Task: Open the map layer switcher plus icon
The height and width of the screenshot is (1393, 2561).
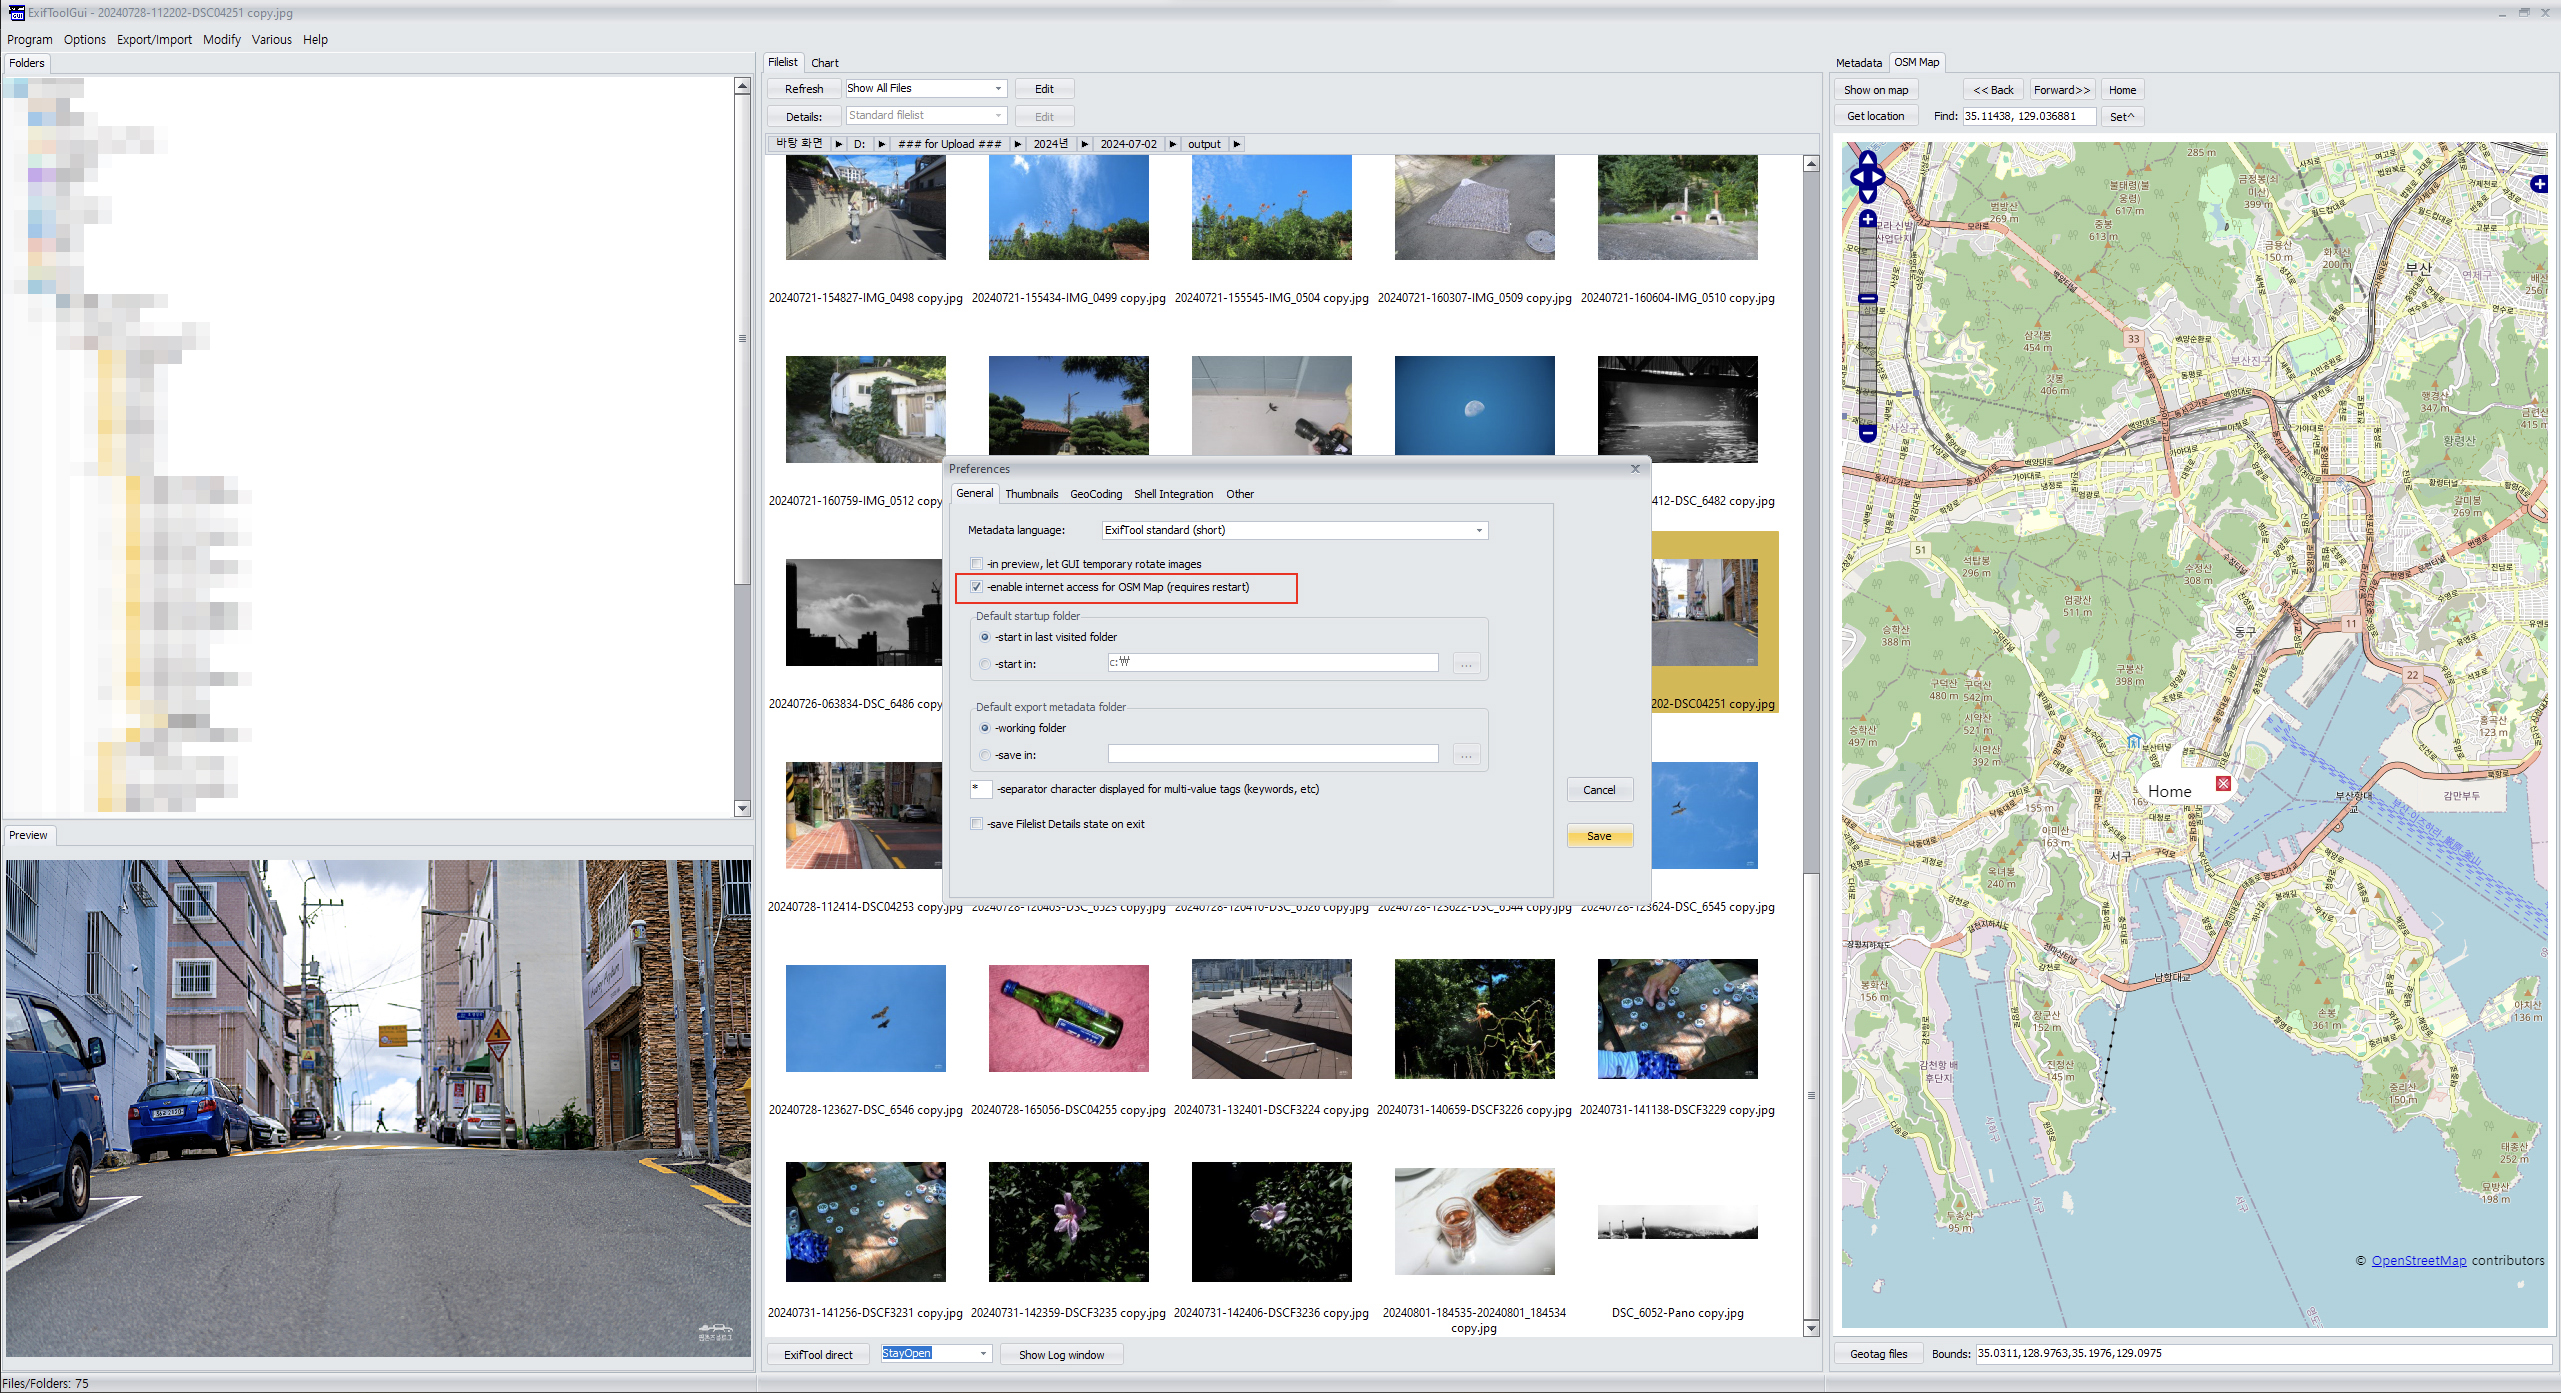Action: pyautogui.click(x=2539, y=184)
